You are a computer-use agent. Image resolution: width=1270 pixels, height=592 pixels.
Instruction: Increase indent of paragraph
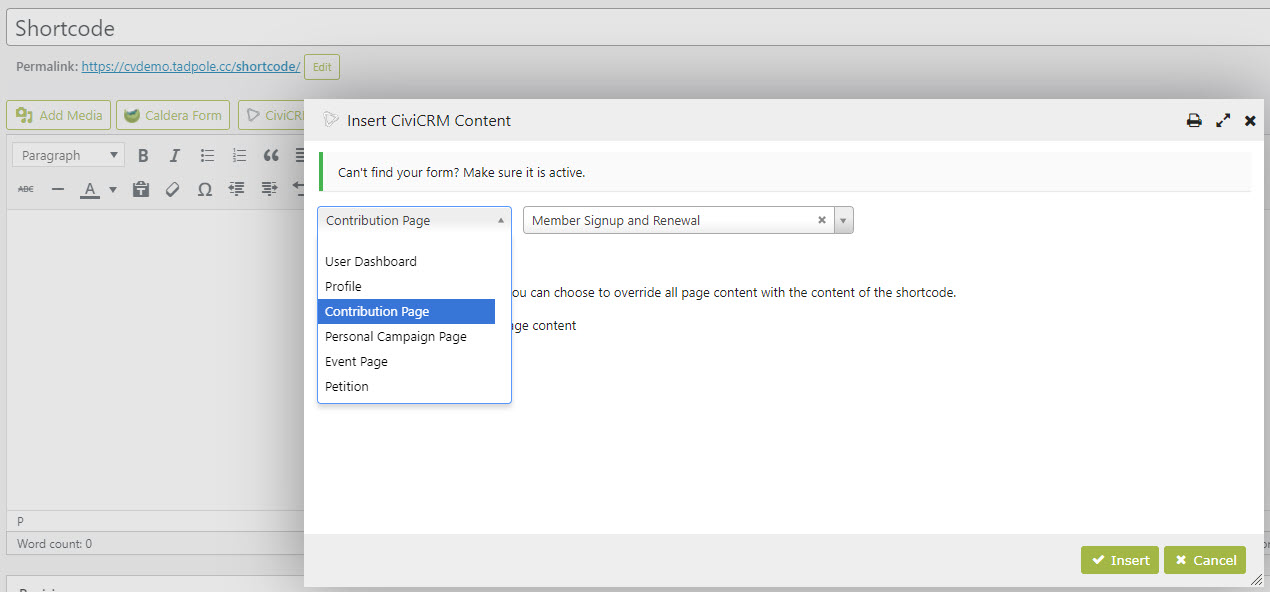coord(269,189)
